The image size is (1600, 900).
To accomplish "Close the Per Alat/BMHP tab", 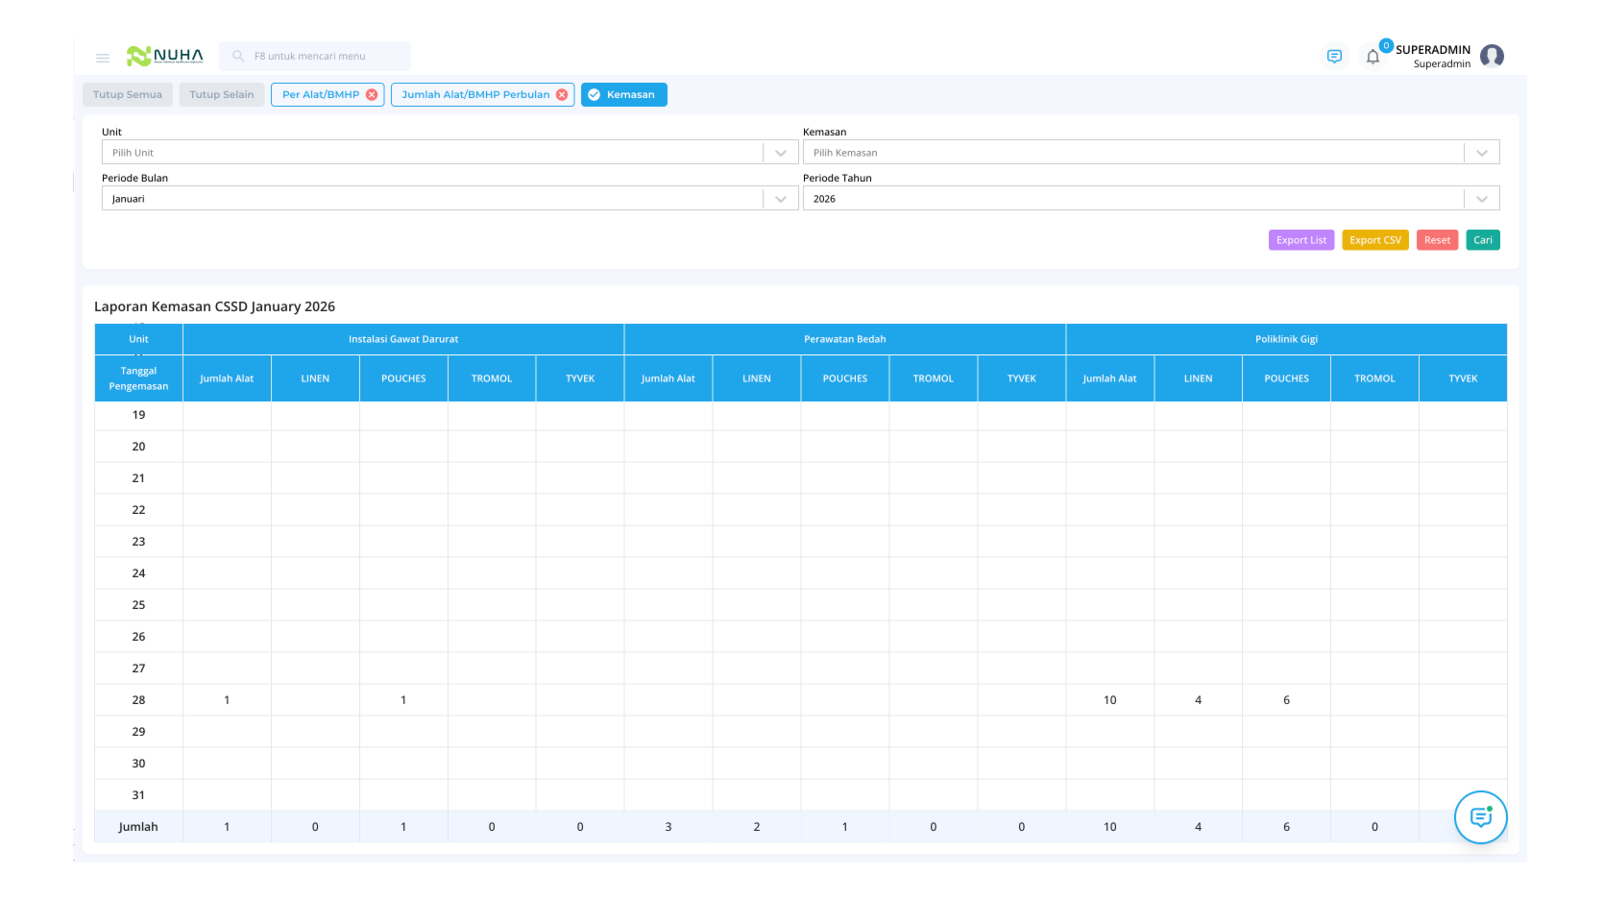I will (x=372, y=95).
